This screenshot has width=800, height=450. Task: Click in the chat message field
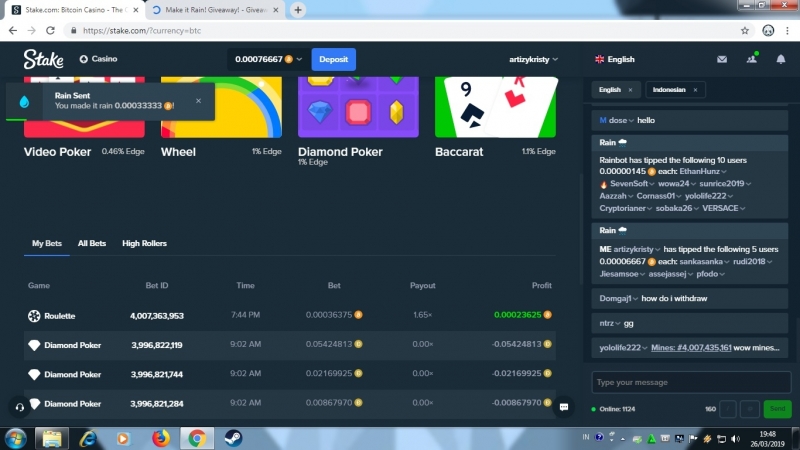coord(691,383)
